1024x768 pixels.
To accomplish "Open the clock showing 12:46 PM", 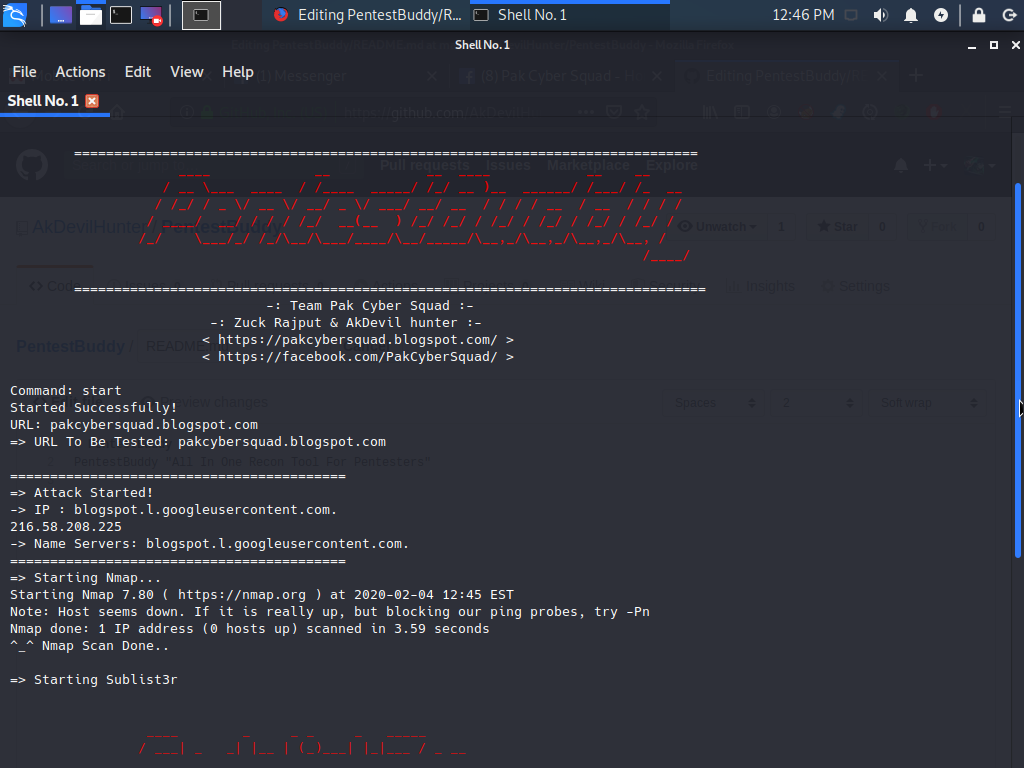I will tap(803, 14).
